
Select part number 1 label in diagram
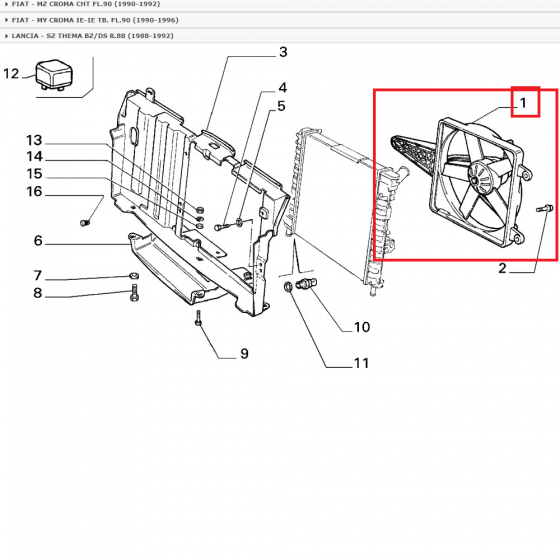pos(523,103)
